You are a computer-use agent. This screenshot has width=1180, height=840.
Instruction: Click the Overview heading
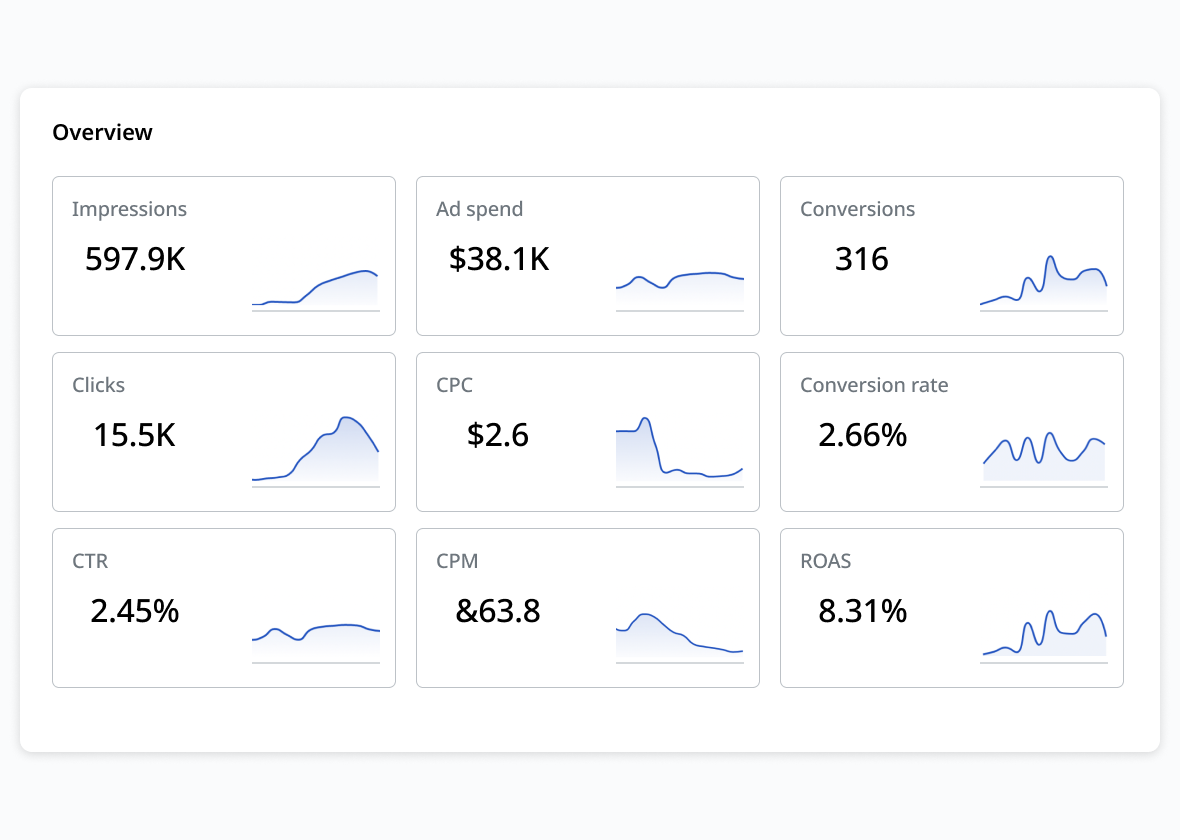coord(102,131)
